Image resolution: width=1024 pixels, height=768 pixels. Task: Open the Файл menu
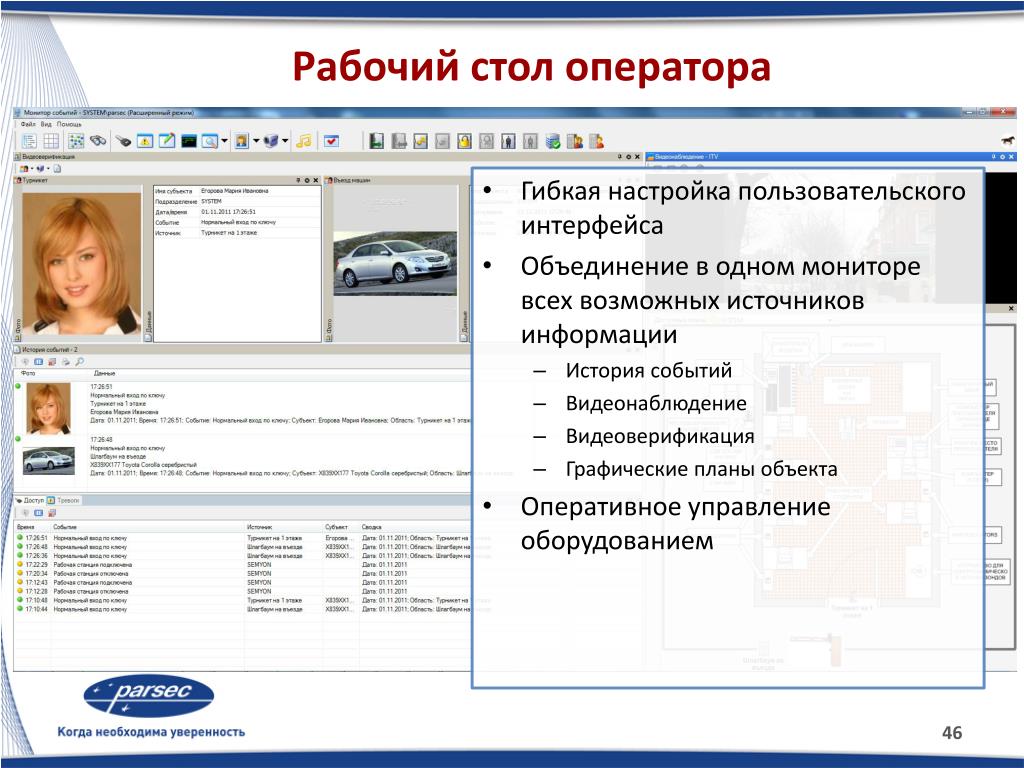coord(28,124)
